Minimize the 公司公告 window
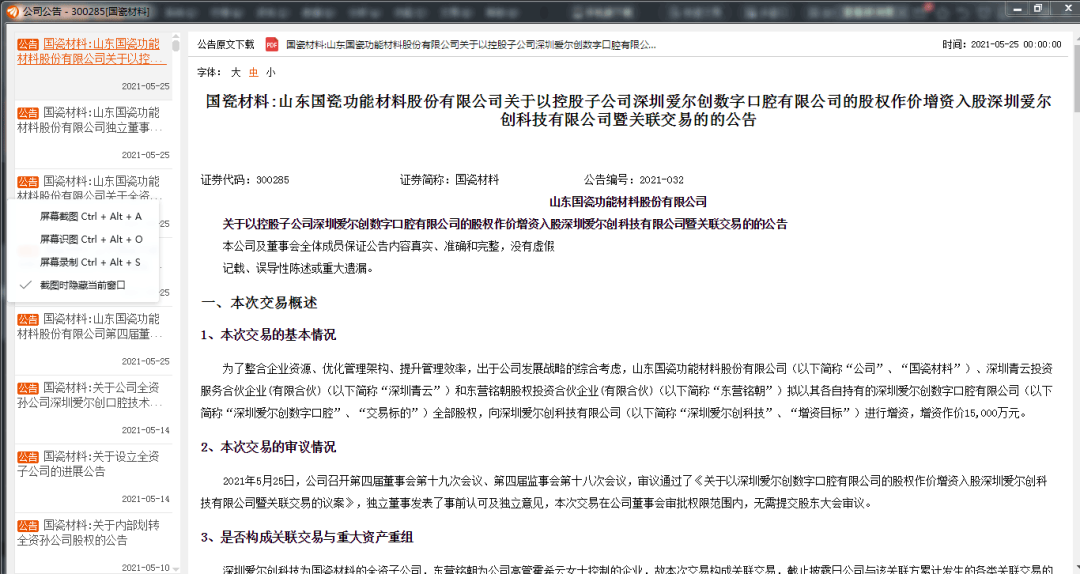The width and height of the screenshot is (1080, 574). [1018, 9]
